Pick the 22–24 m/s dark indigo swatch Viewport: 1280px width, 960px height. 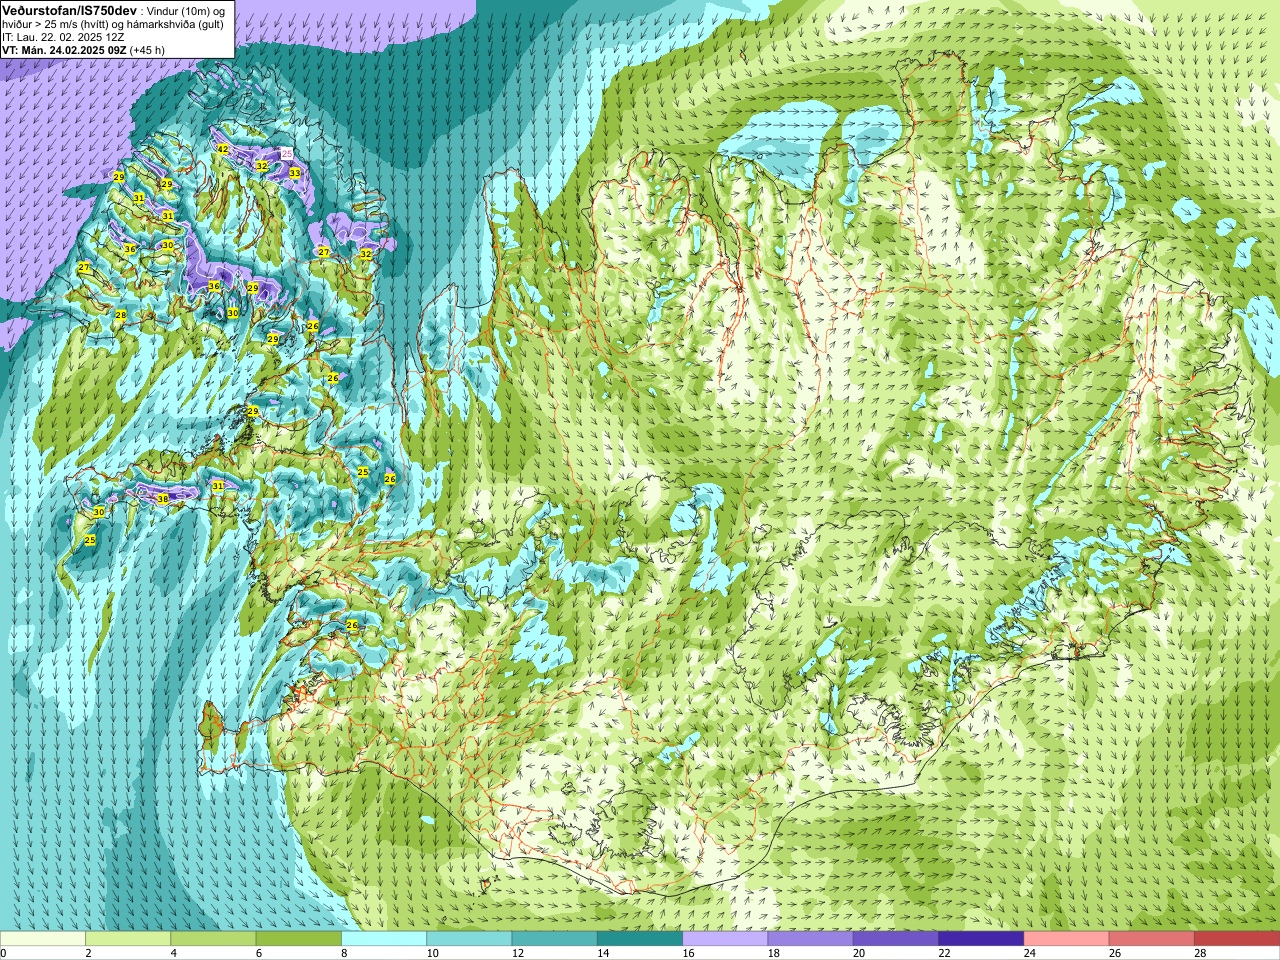tap(981, 939)
